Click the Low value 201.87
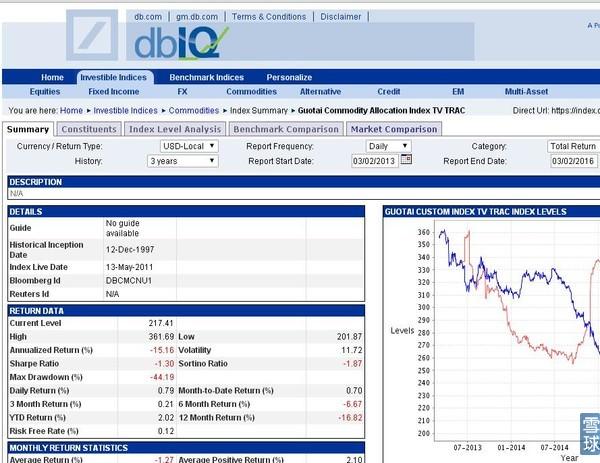The width and height of the screenshot is (600, 463). 349,337
